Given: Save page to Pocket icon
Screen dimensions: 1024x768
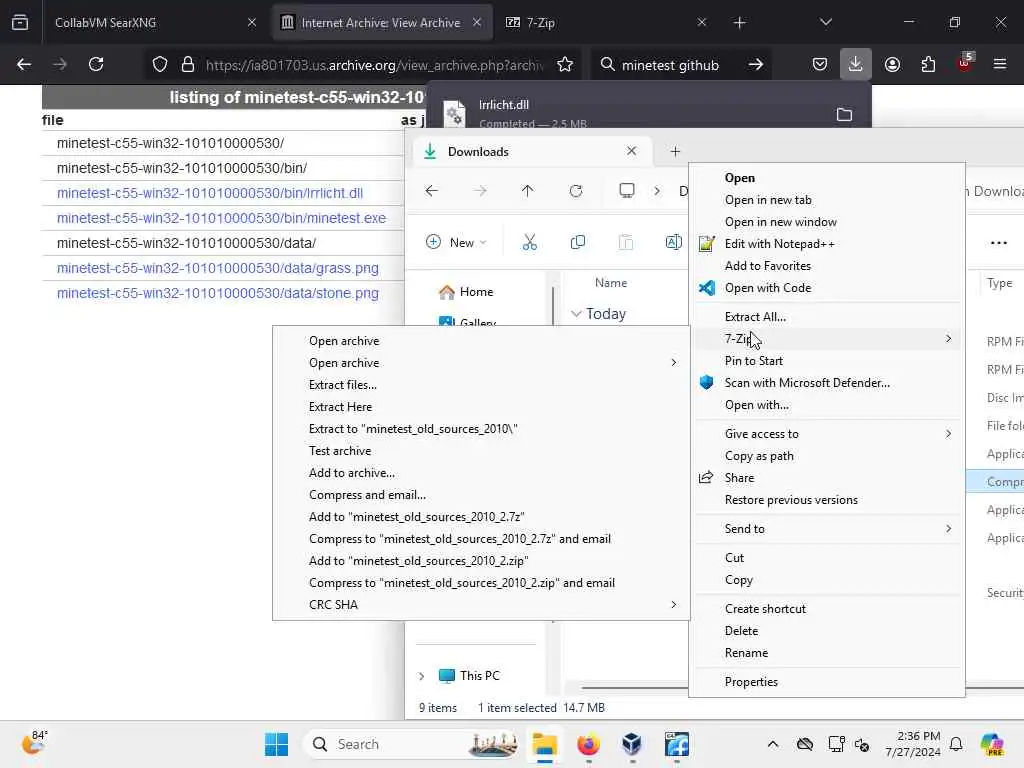Looking at the screenshot, I should [x=820, y=65].
